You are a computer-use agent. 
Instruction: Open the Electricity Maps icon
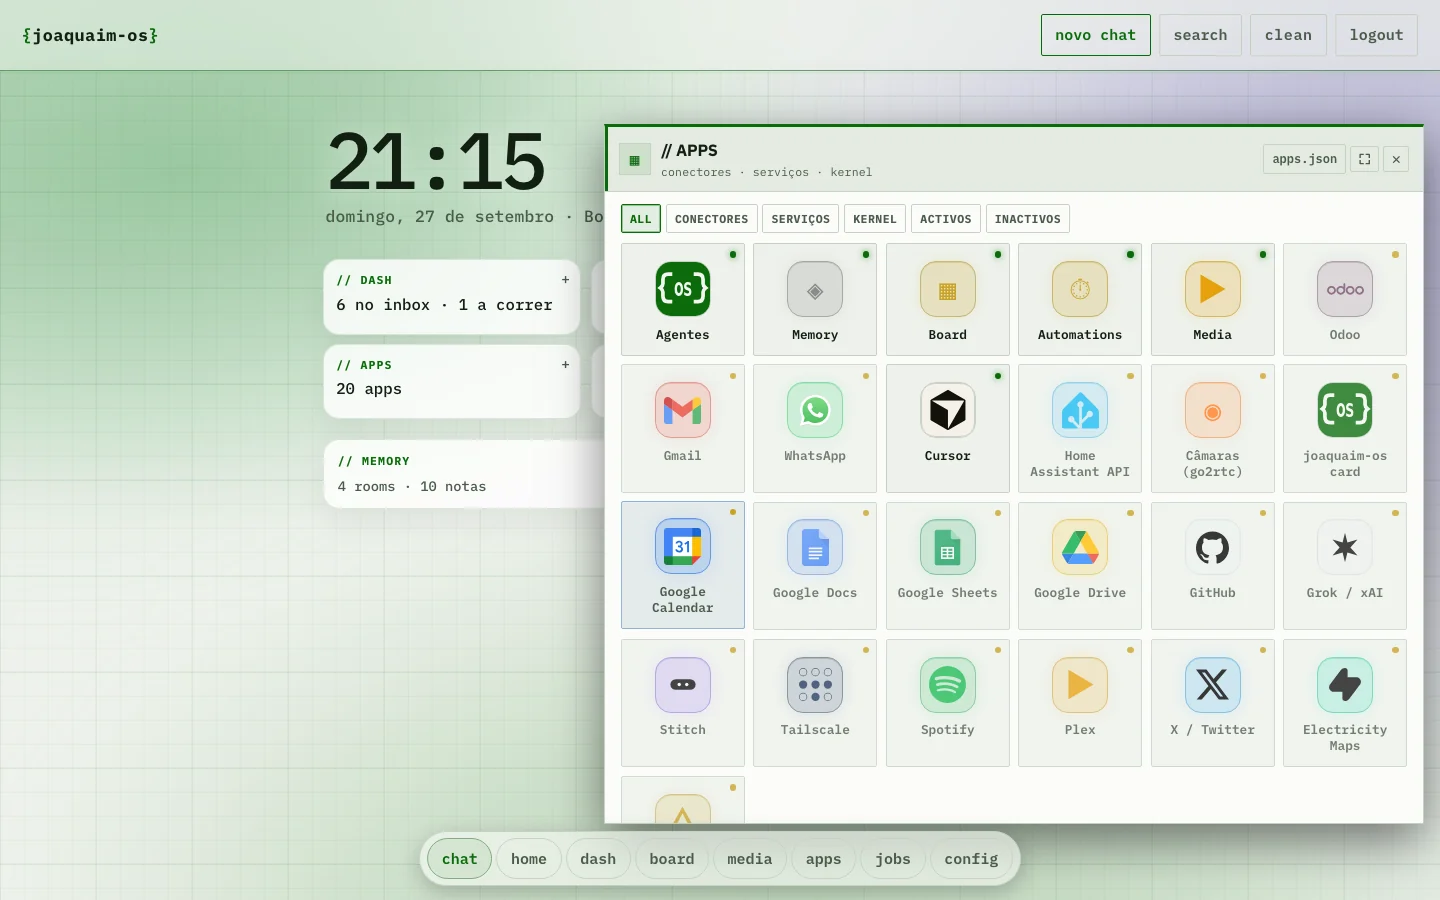pyautogui.click(x=1345, y=684)
